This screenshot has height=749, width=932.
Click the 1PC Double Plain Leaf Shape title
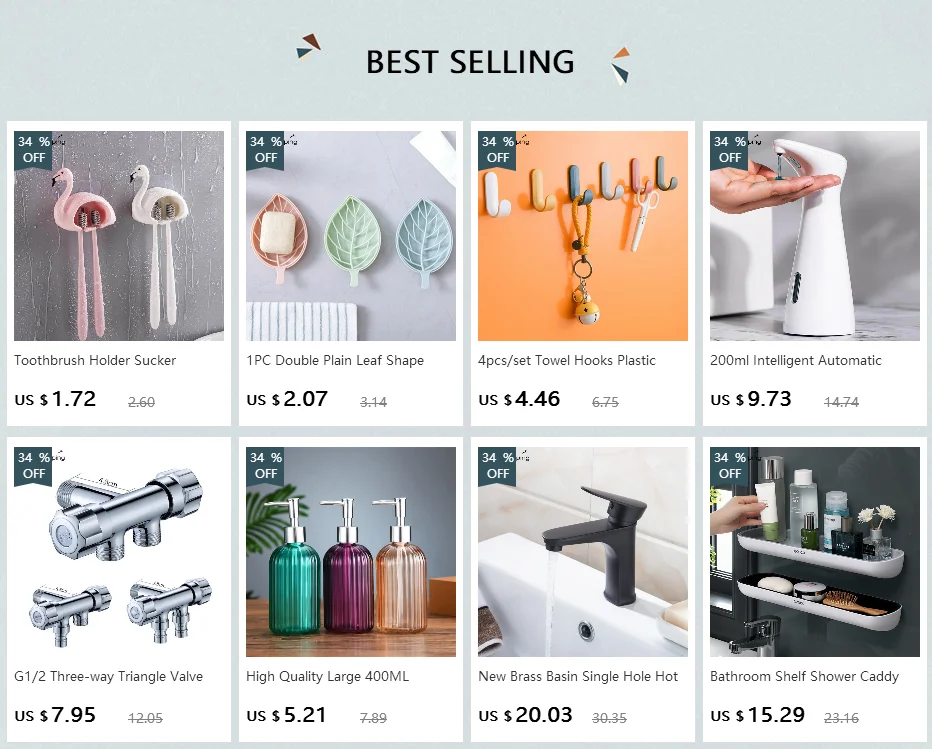click(335, 360)
